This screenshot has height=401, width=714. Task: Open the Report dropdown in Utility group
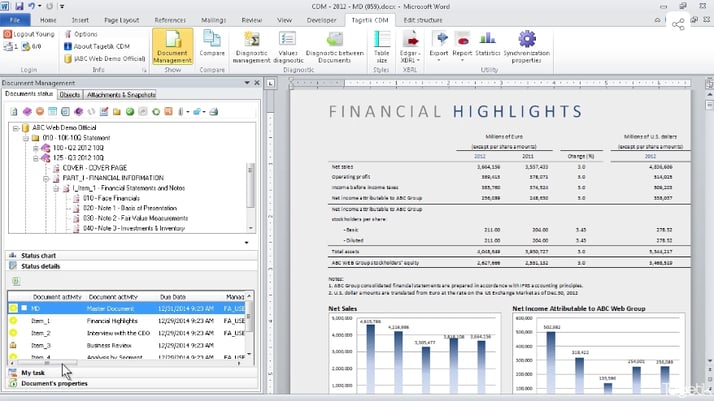pos(462,46)
